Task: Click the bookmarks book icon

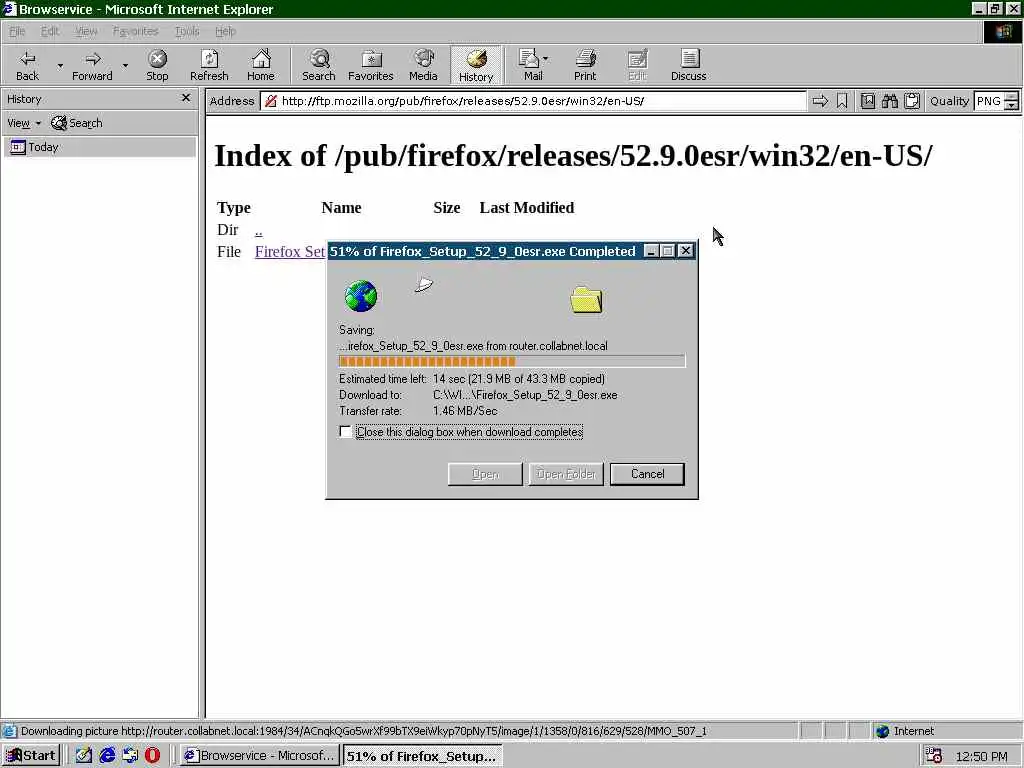Action: point(867,101)
